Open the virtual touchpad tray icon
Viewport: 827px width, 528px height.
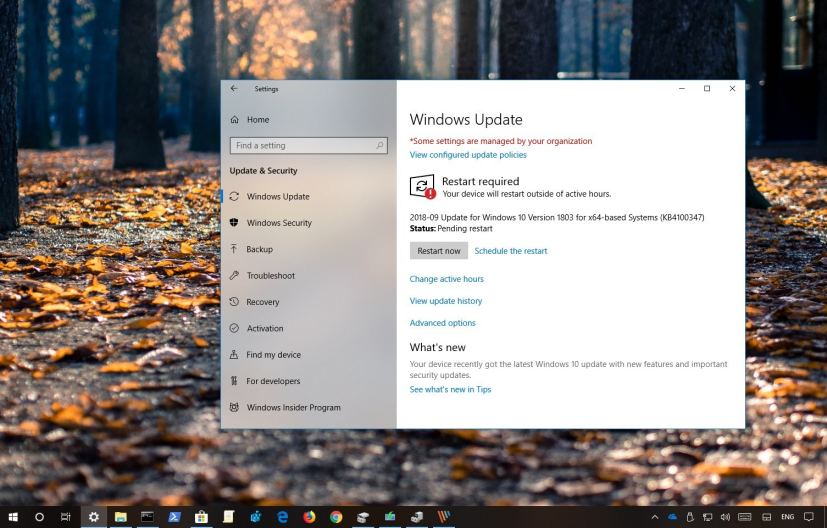[x=767, y=517]
